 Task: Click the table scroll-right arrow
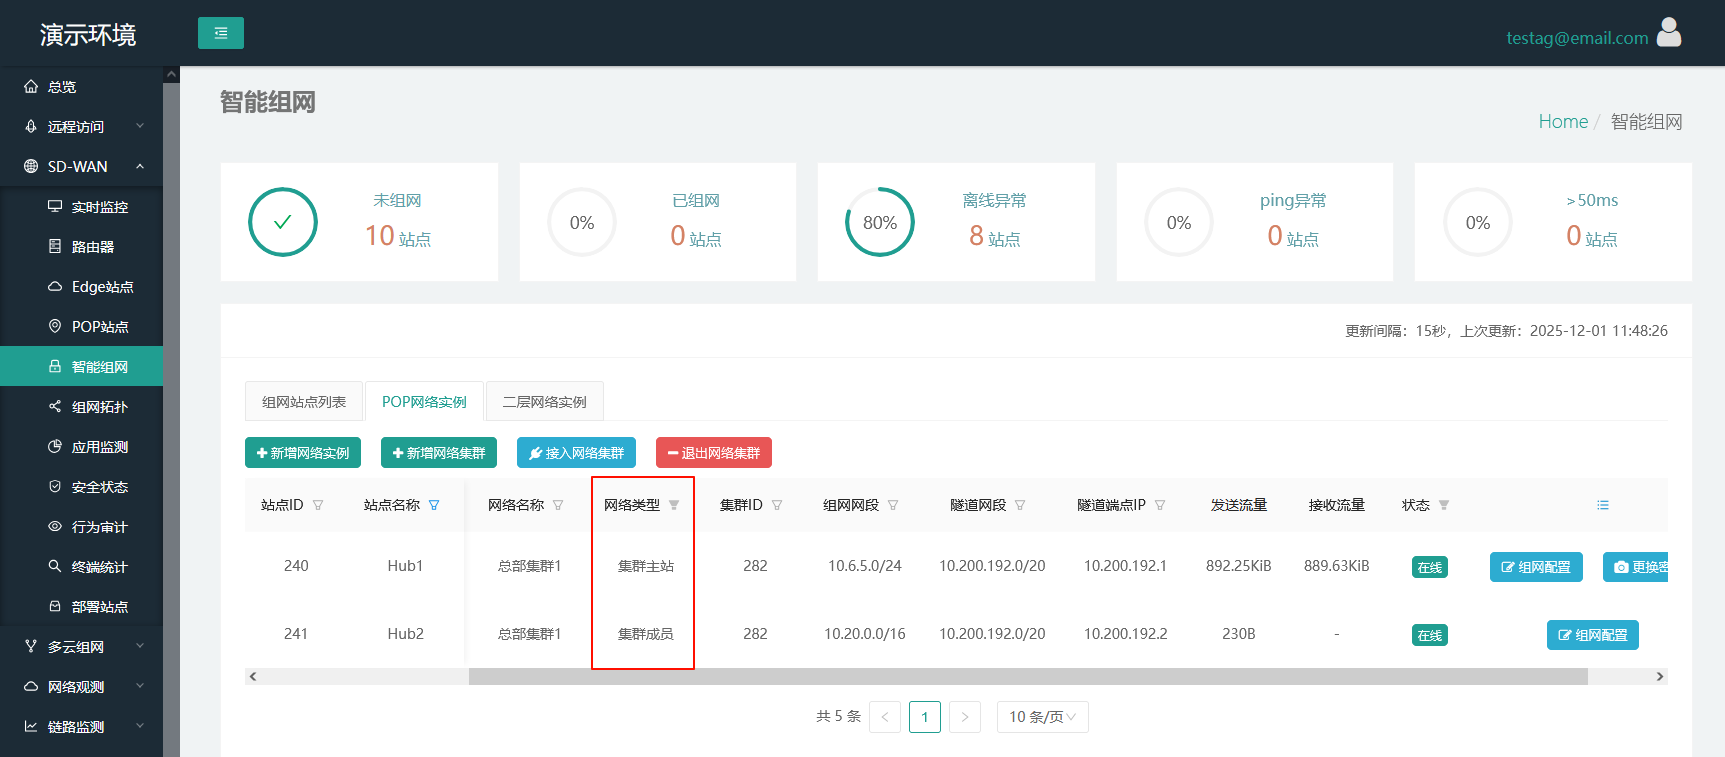pyautogui.click(x=1660, y=677)
